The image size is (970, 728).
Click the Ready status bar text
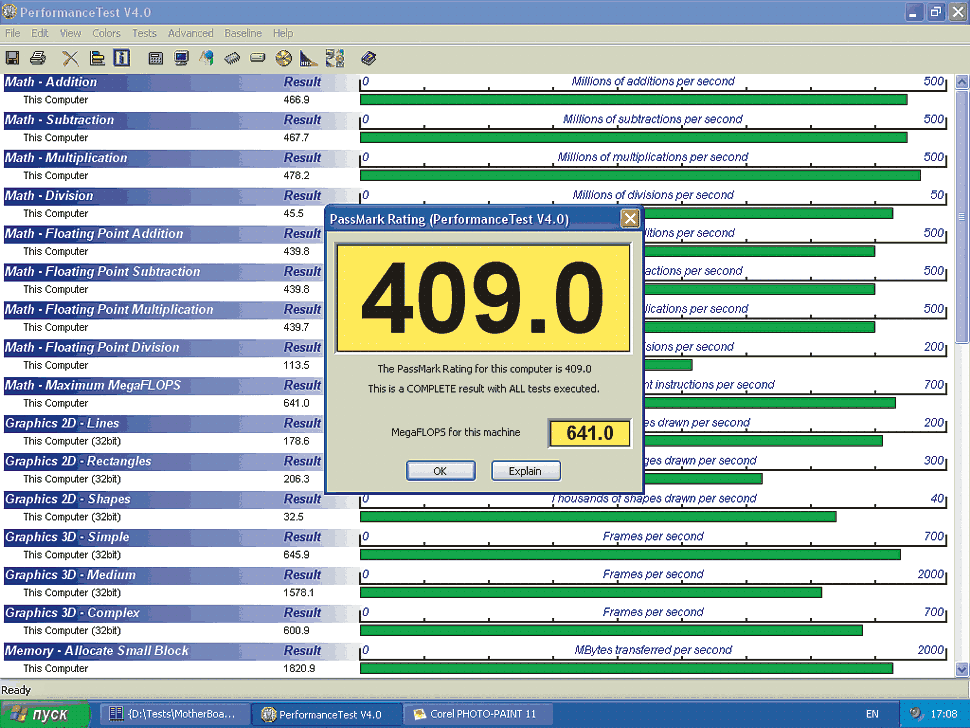point(16,690)
